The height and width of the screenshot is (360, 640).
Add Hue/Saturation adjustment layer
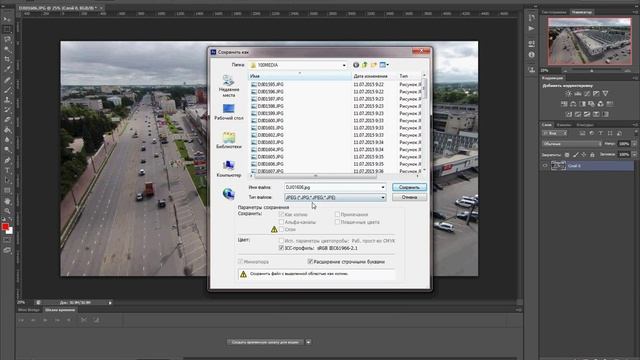coord(564,104)
